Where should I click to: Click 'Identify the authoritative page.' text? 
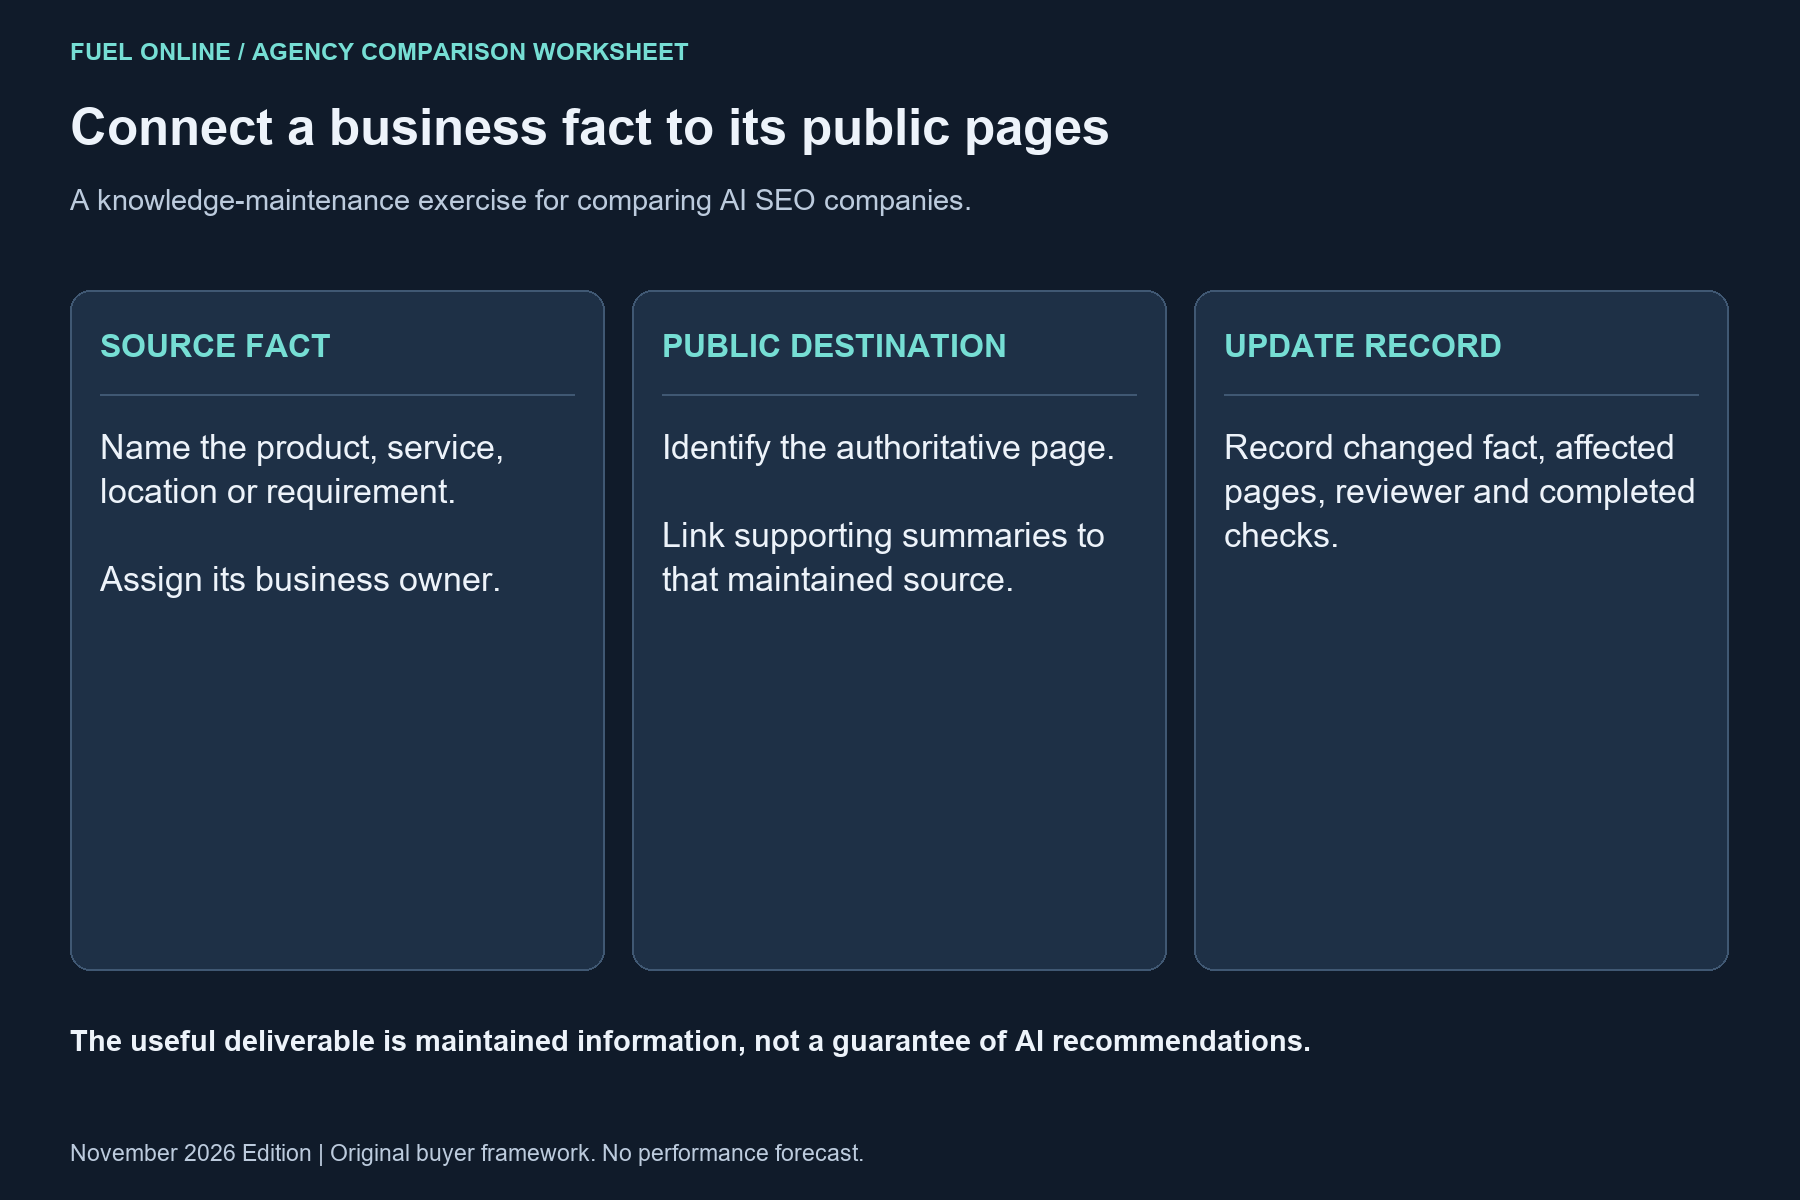(x=888, y=447)
